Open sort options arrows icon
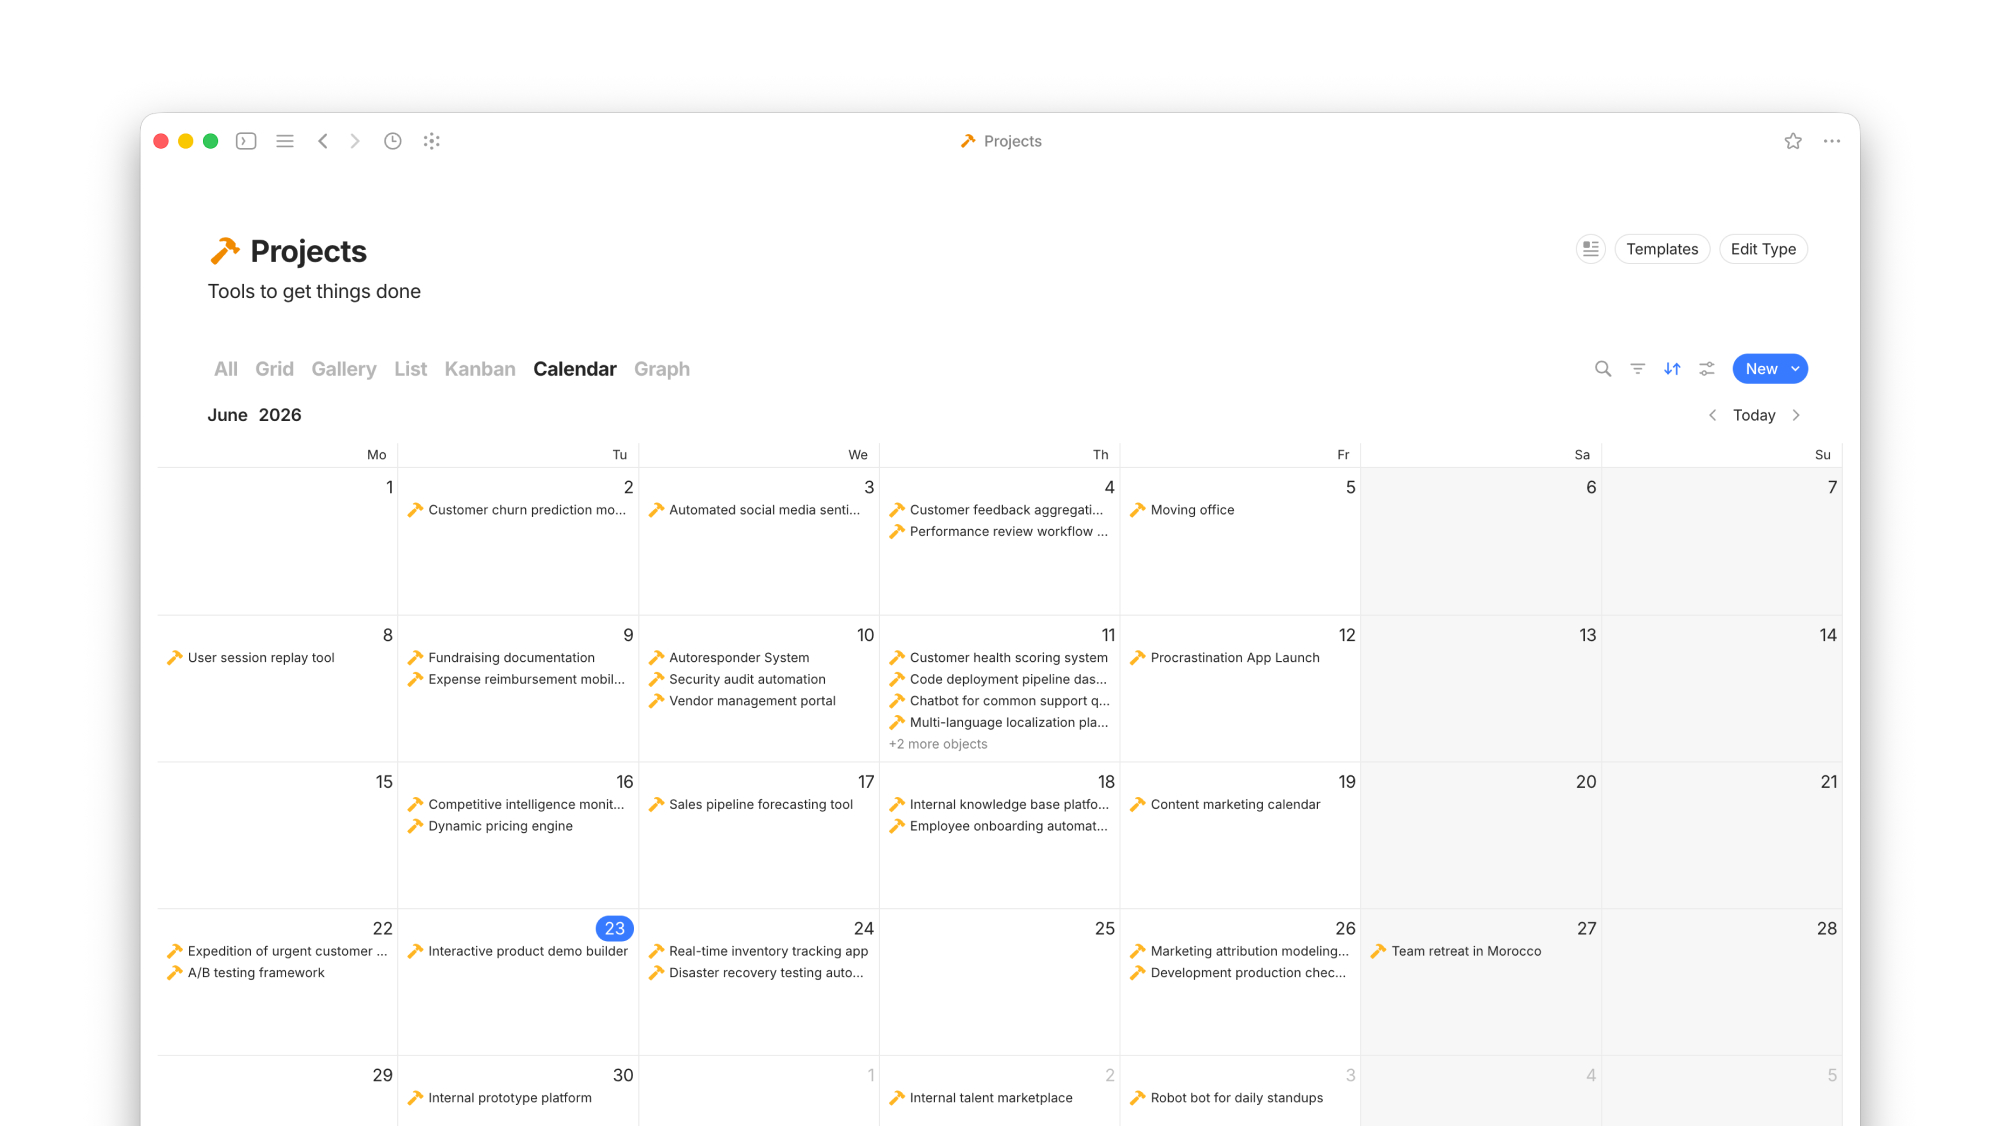2000x1126 pixels. coord(1672,369)
